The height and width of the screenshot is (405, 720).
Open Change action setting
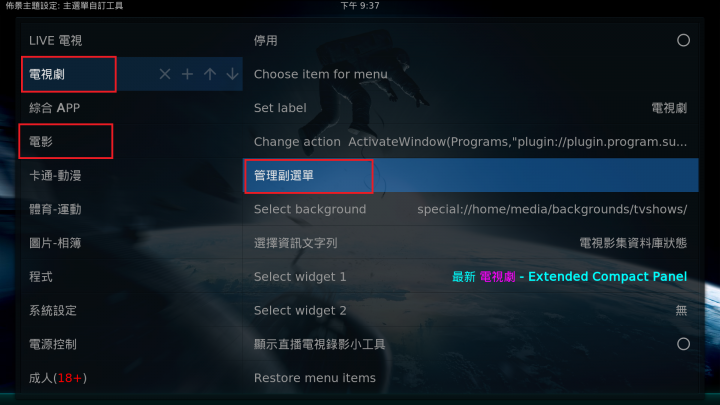point(470,141)
